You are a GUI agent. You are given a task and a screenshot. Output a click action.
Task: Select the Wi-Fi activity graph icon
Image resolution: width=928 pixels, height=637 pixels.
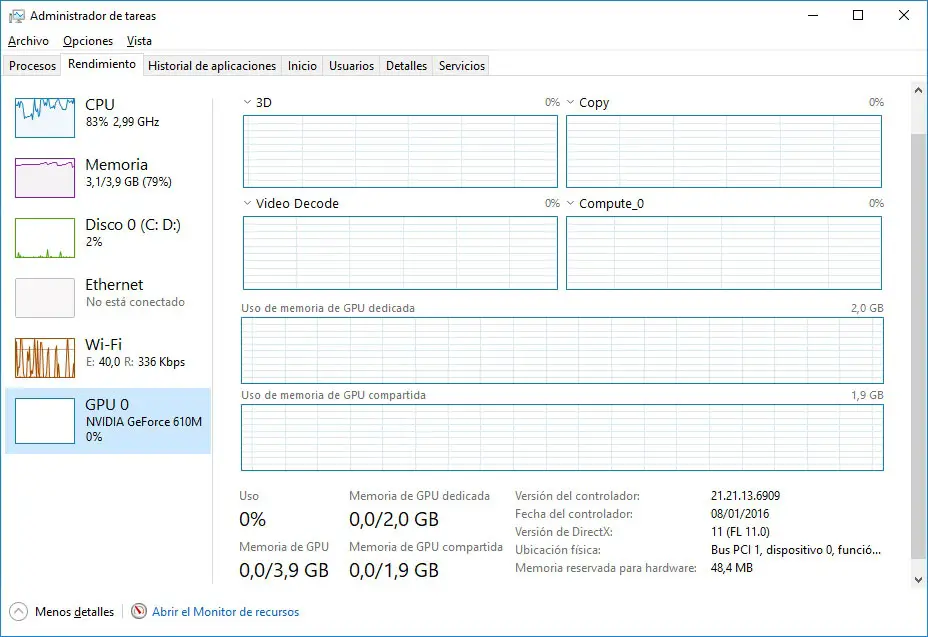(45, 358)
